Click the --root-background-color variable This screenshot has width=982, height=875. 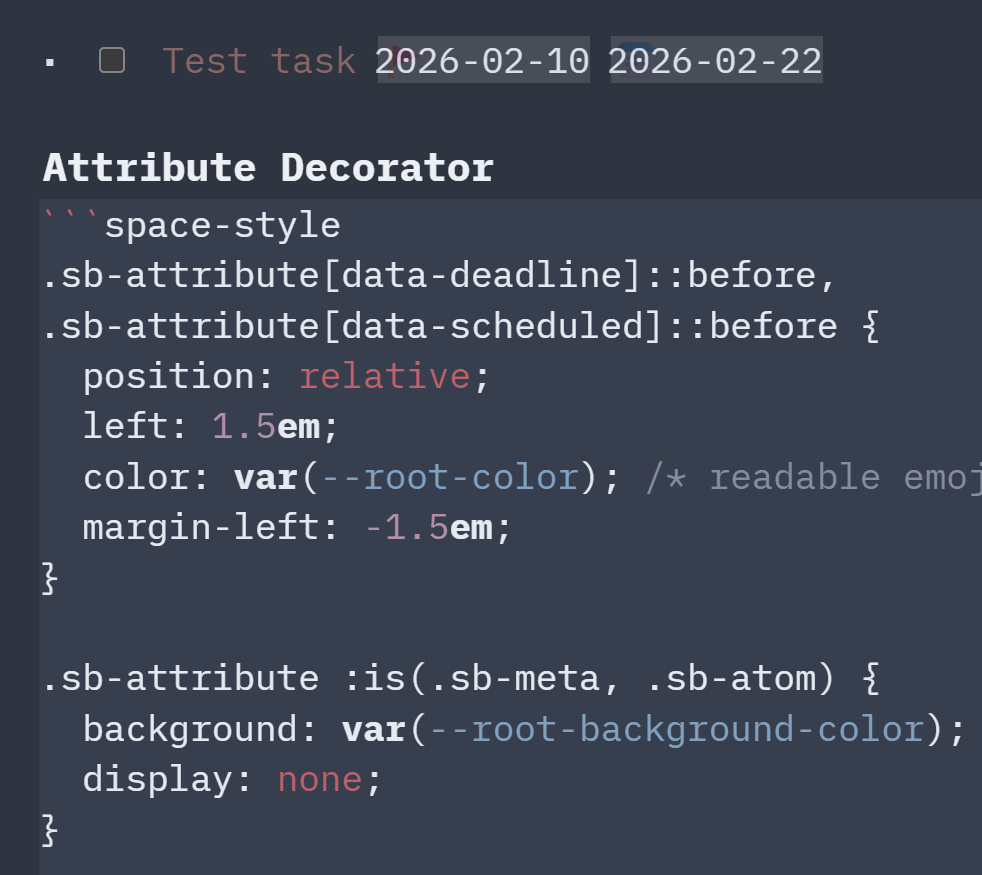pyautogui.click(x=675, y=729)
